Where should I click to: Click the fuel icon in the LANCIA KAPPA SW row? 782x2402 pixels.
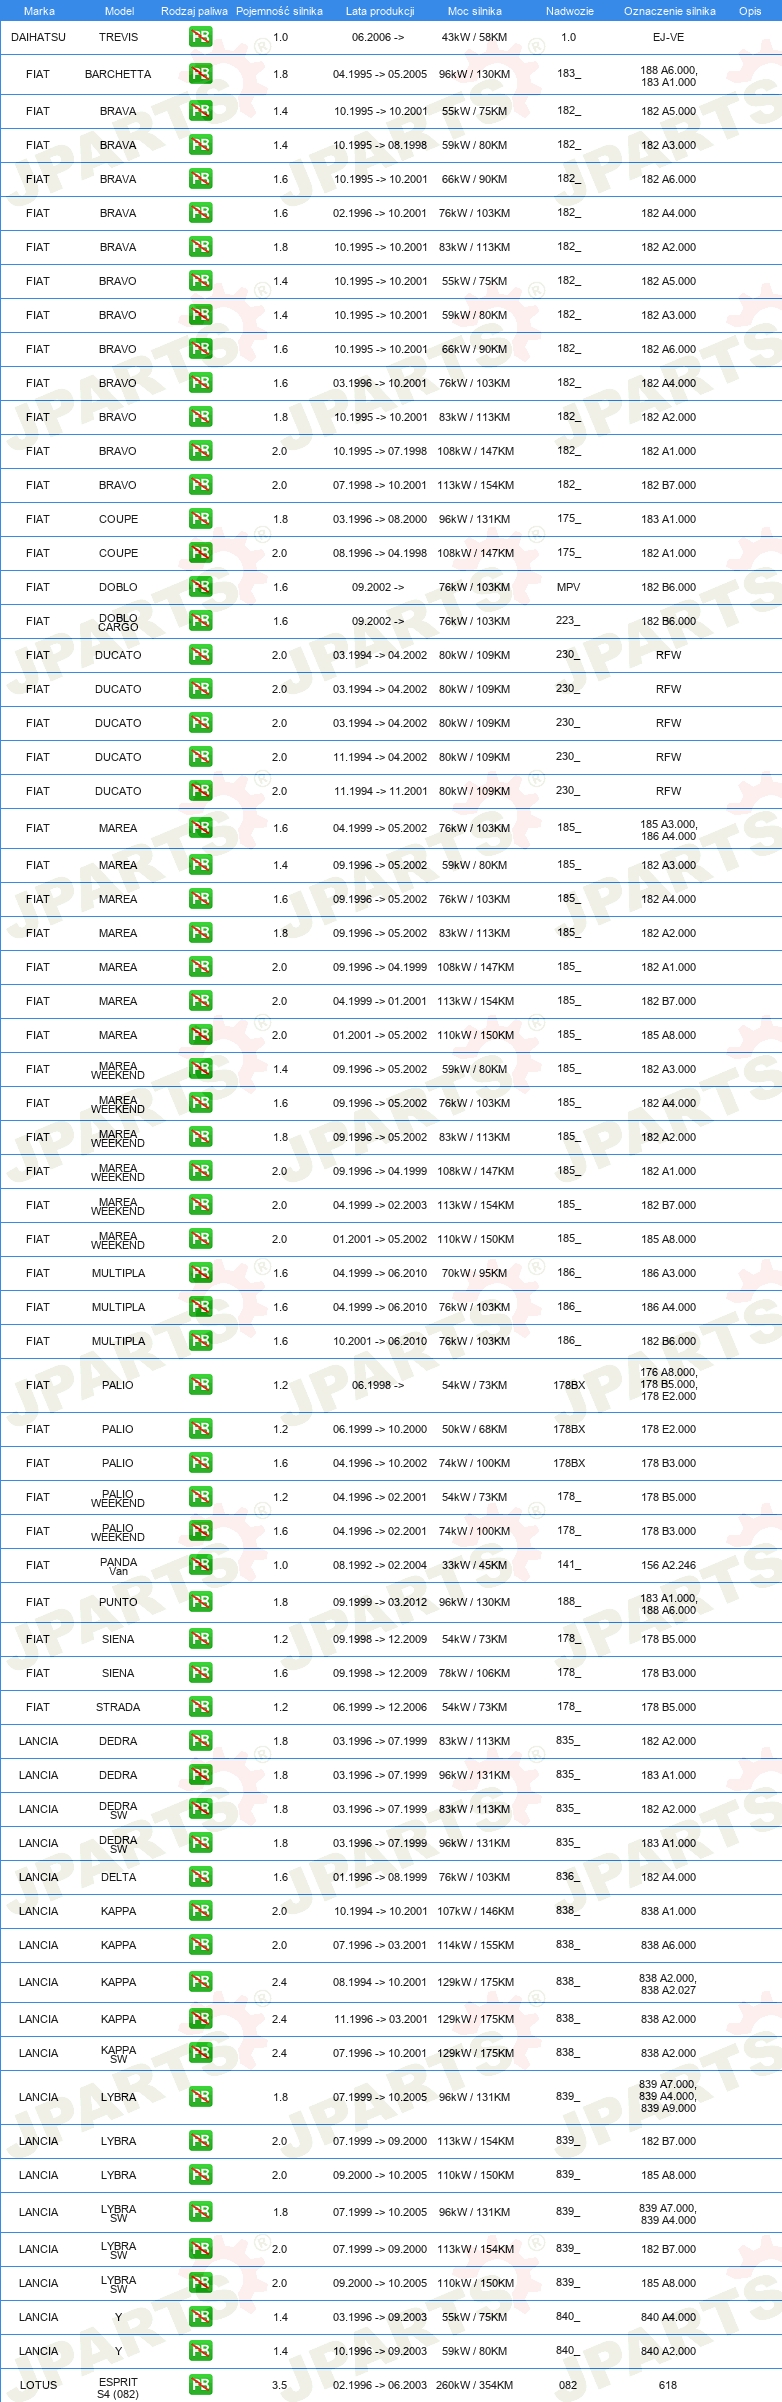coord(201,2053)
